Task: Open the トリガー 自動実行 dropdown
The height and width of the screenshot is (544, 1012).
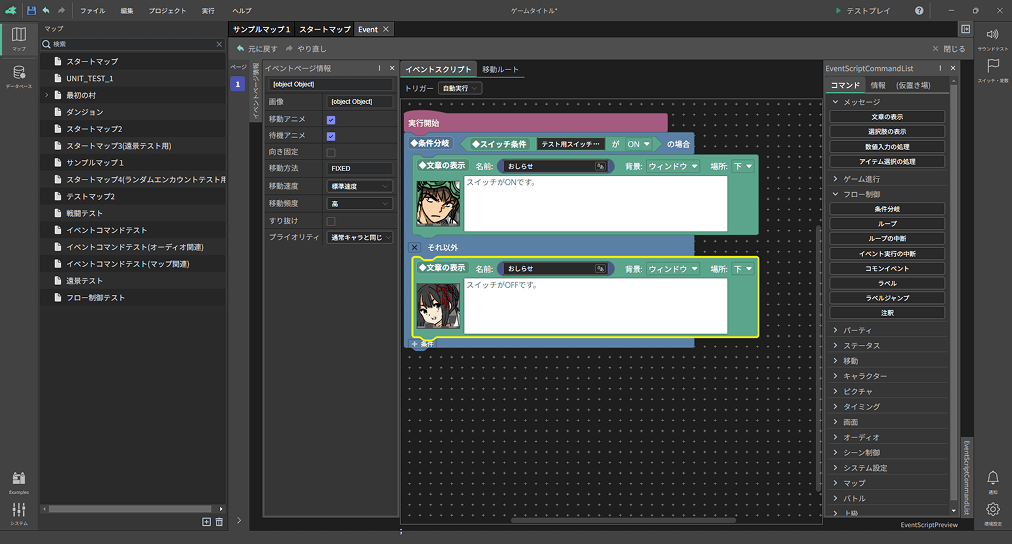Action: pyautogui.click(x=461, y=88)
